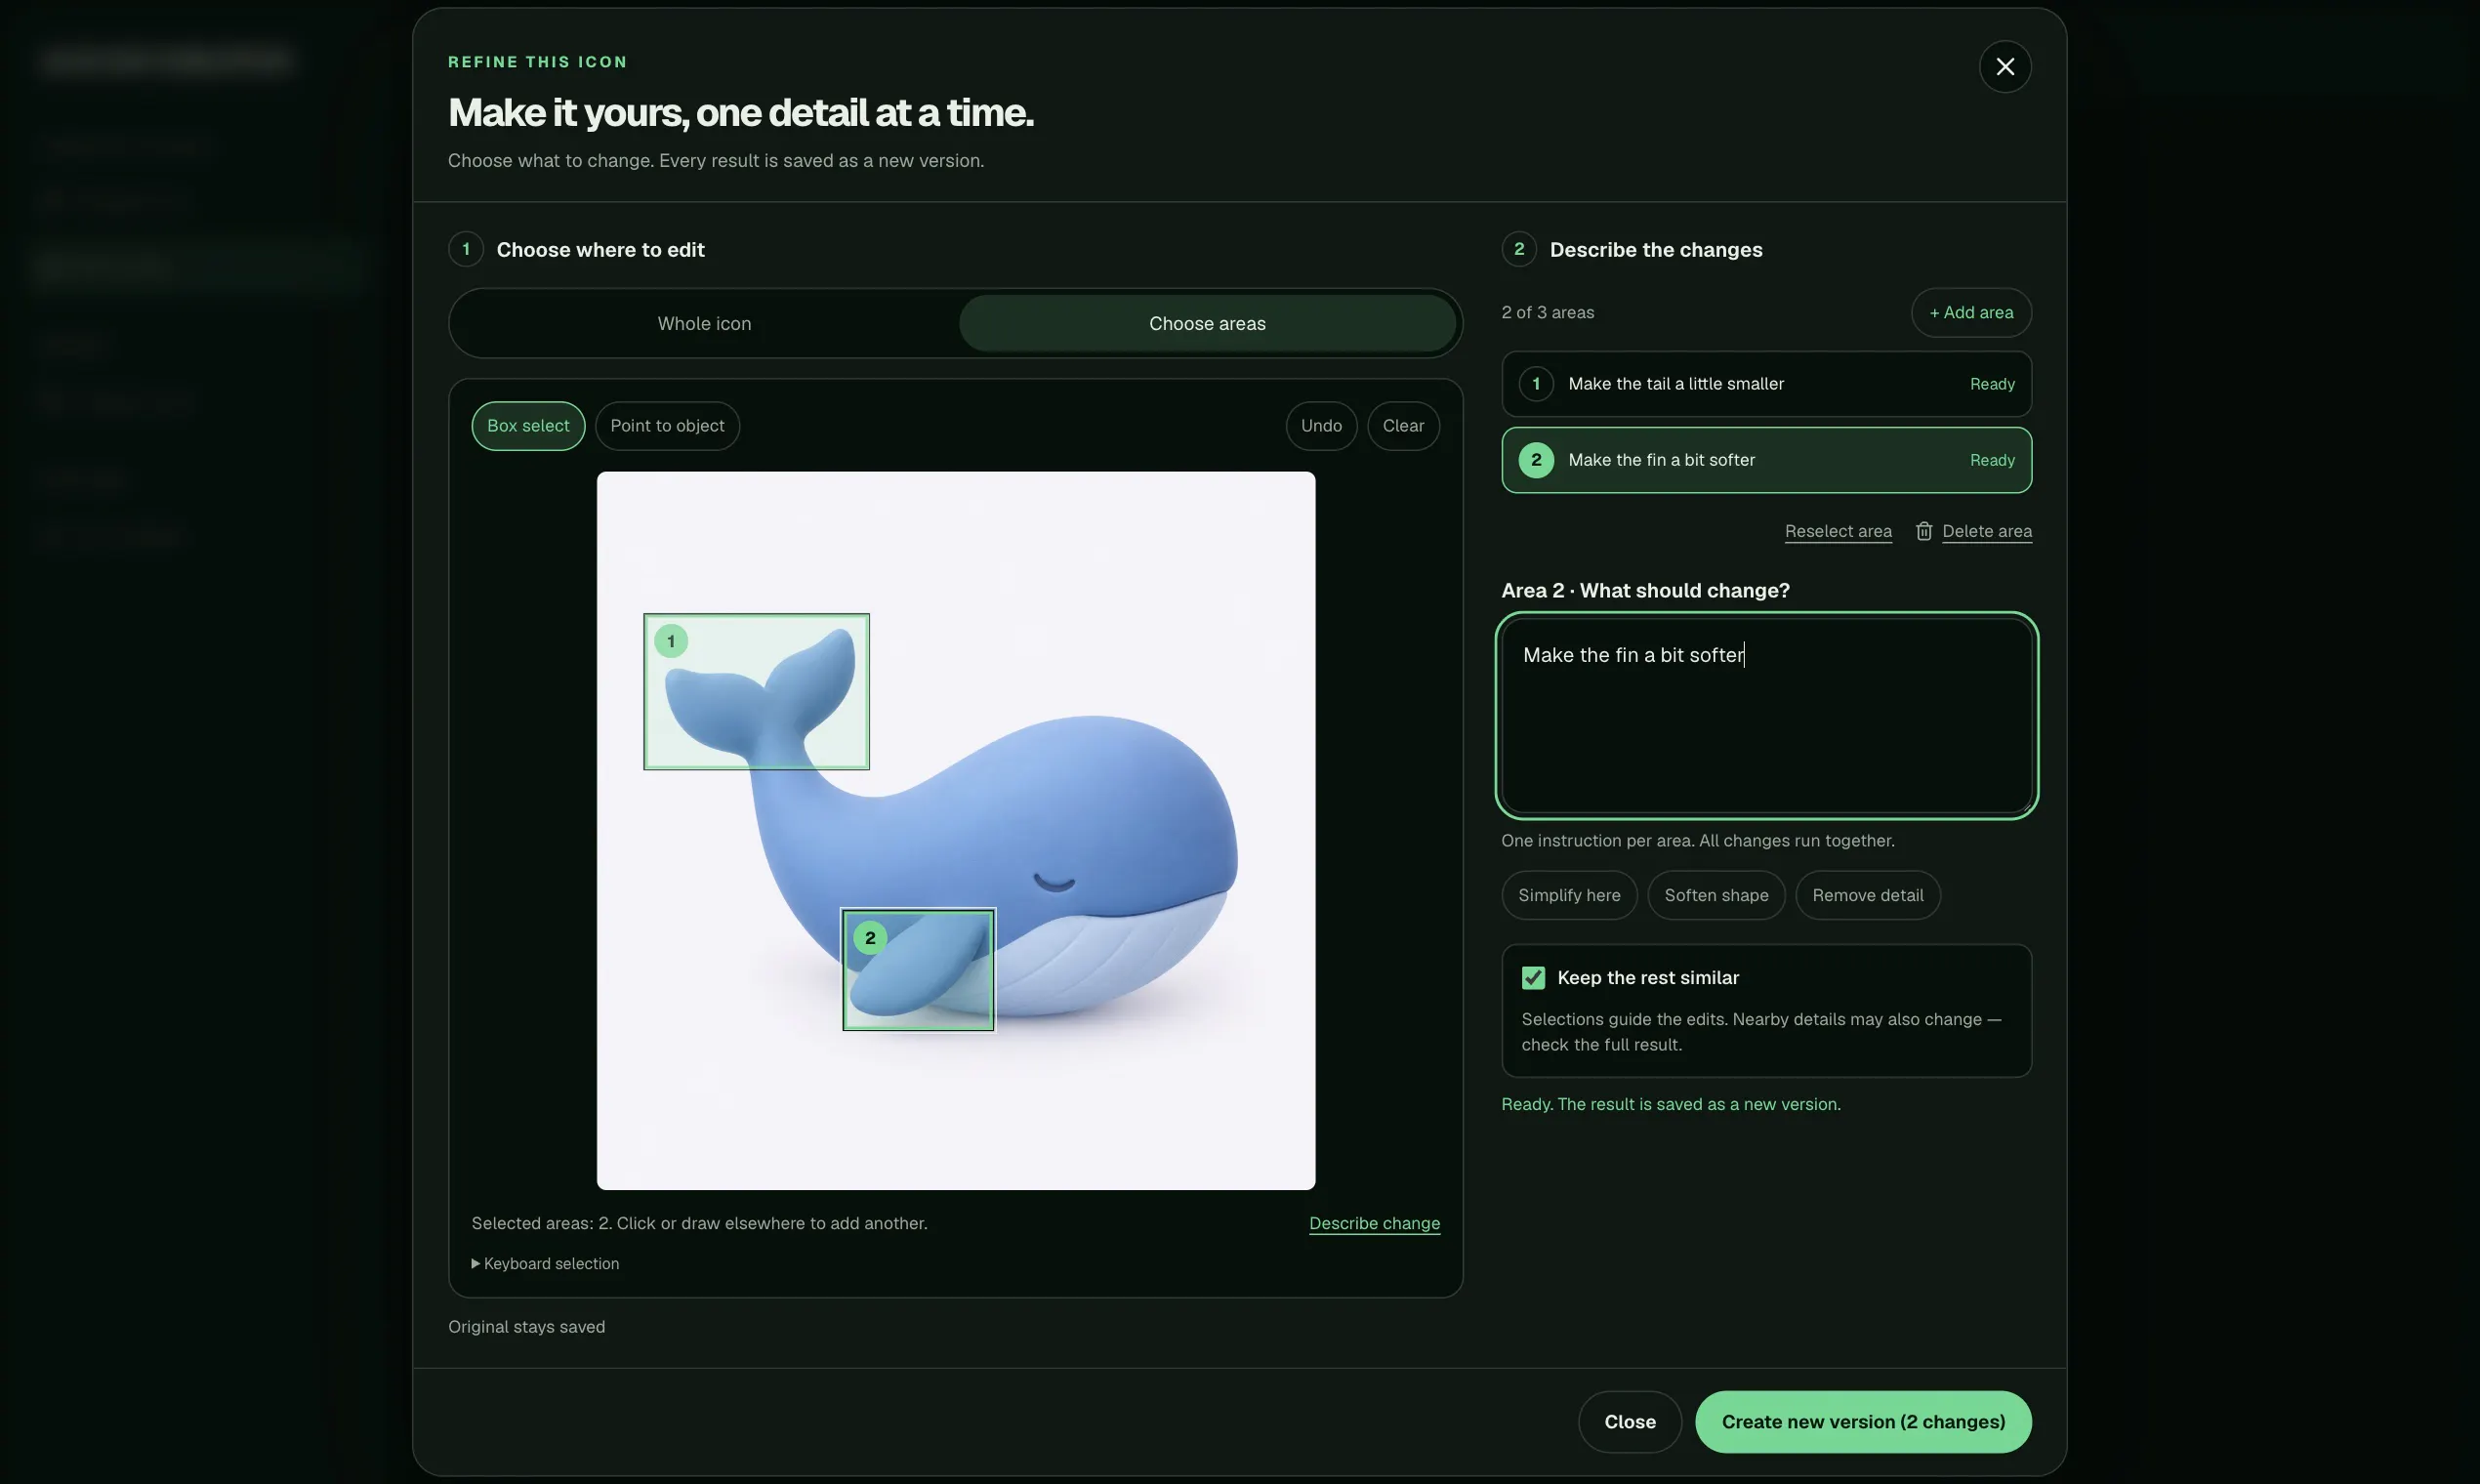Select area 1 Make the tail a little smaller
This screenshot has width=2480, height=1484.
(1766, 384)
